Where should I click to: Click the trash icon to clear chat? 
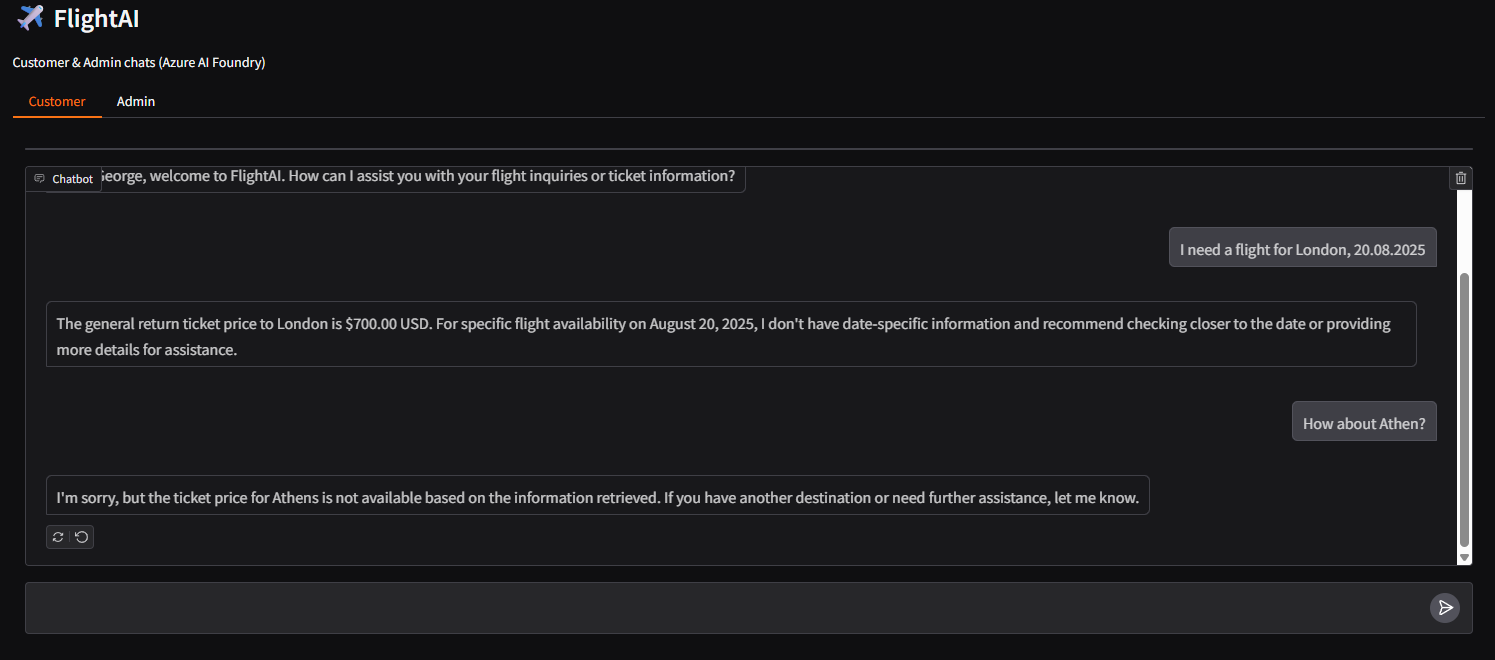[x=1461, y=178]
